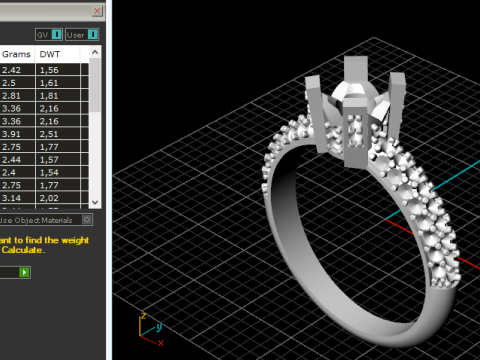
Task: Click the DWT column header
Action: [x=57, y=54]
